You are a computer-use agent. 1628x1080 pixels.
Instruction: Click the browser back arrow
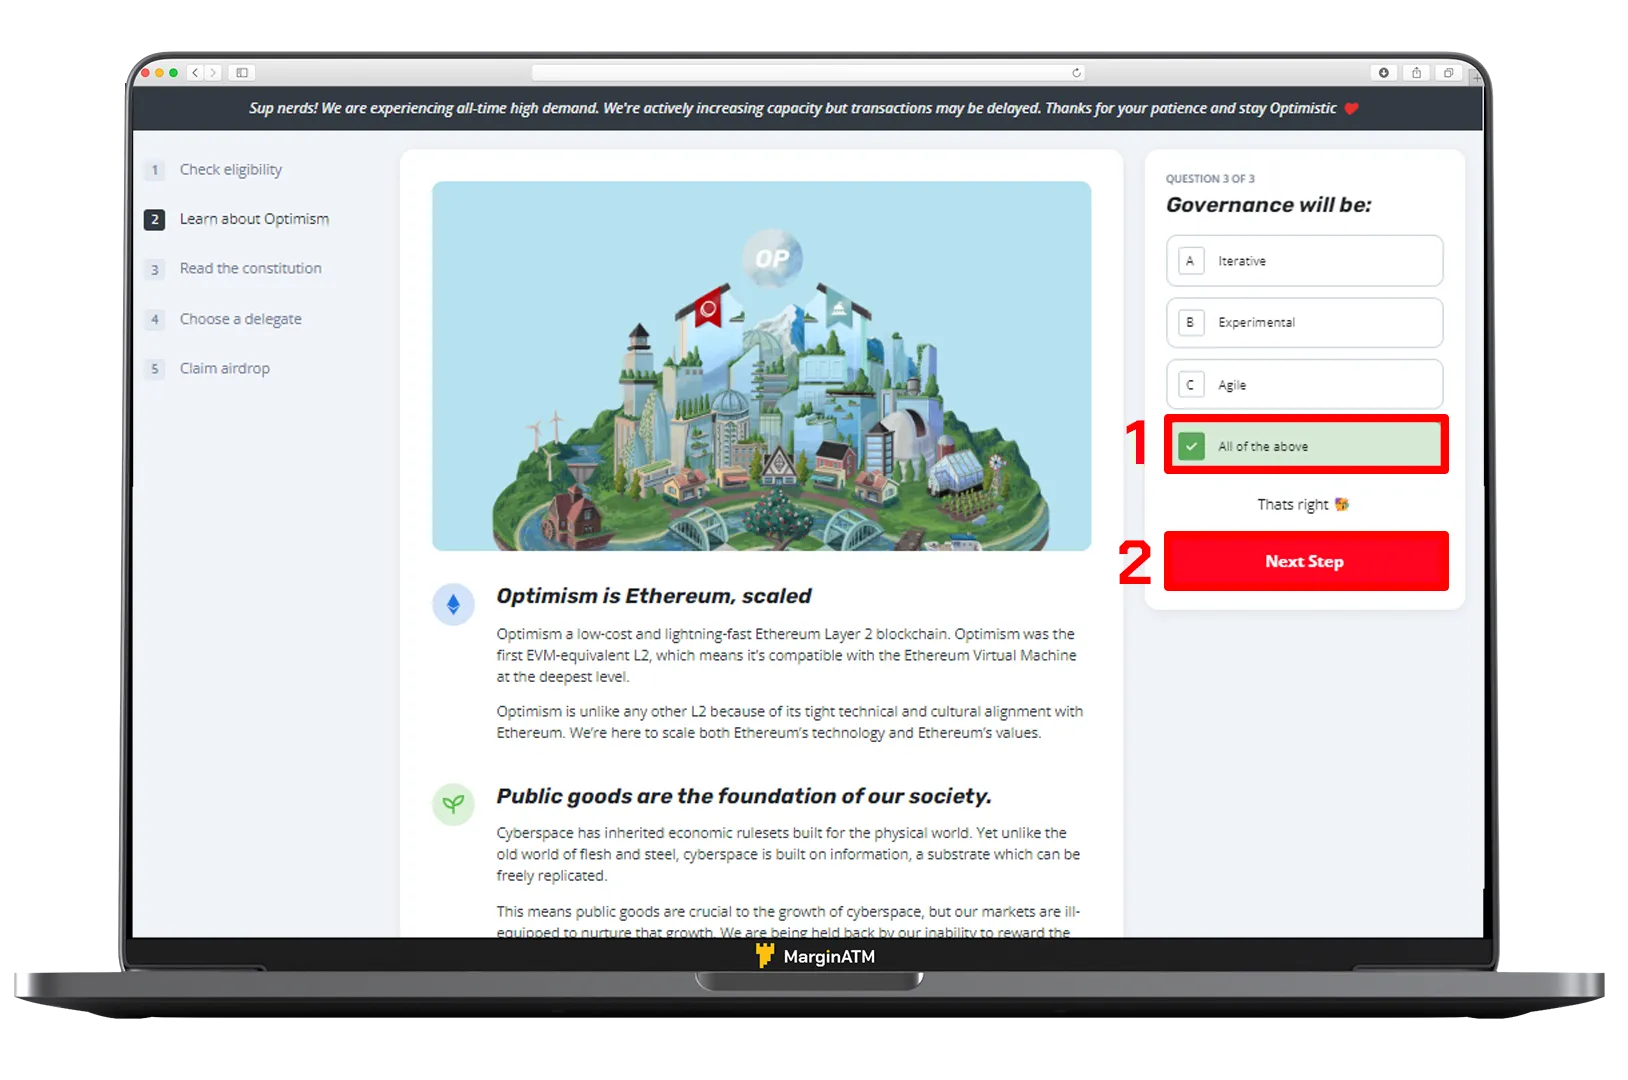pyautogui.click(x=196, y=73)
